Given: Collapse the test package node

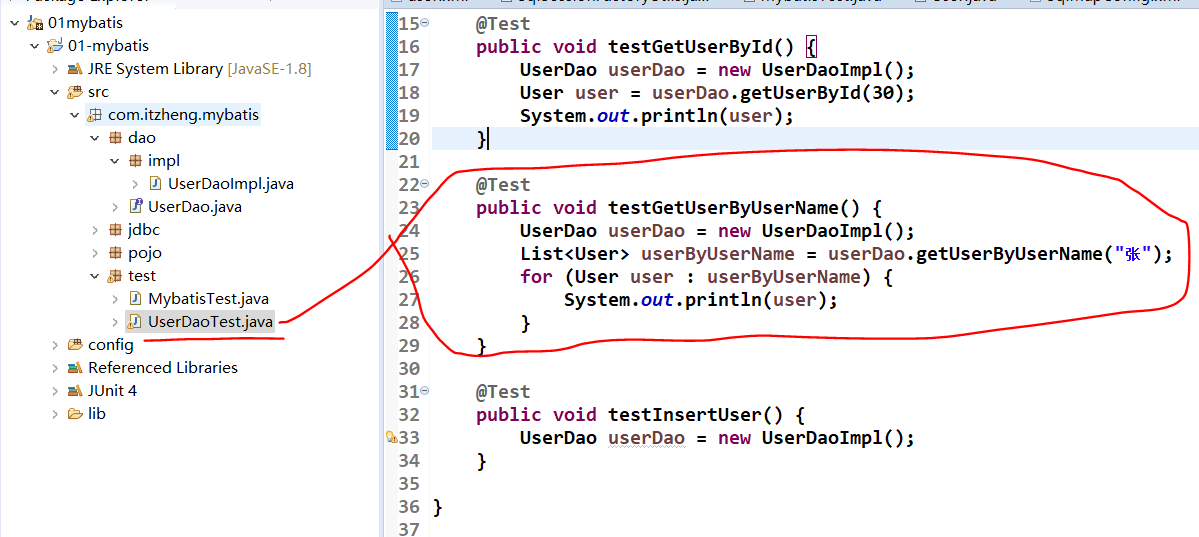Looking at the screenshot, I should (95, 276).
